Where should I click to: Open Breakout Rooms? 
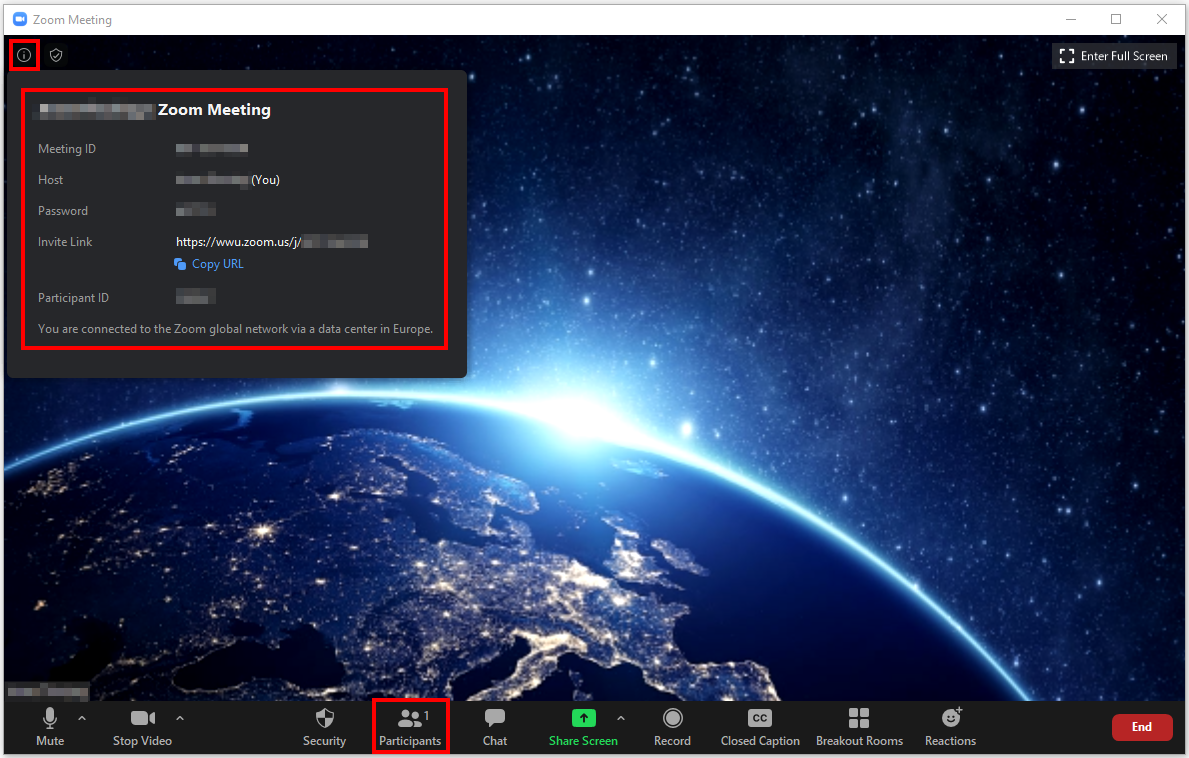click(x=859, y=727)
